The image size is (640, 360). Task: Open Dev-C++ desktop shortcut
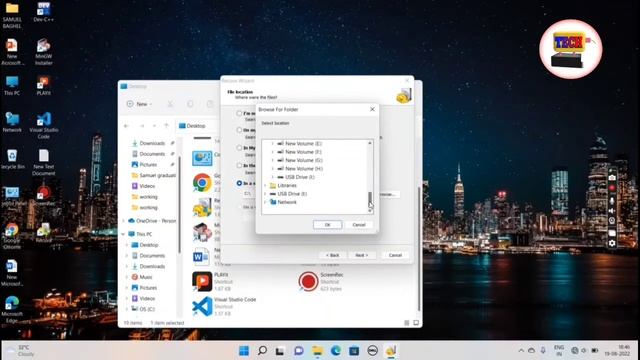pyautogui.click(x=43, y=11)
